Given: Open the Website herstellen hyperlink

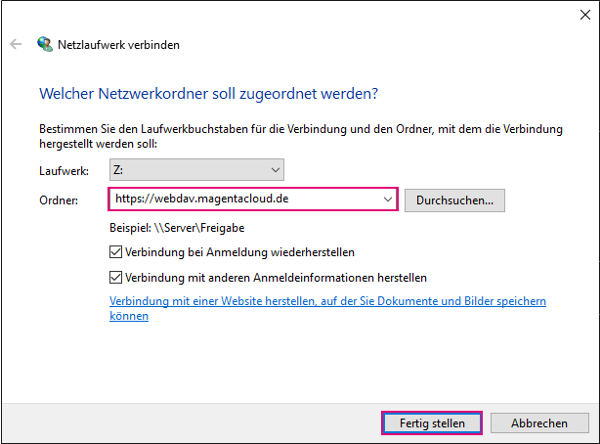Looking at the screenshot, I should tap(328, 309).
